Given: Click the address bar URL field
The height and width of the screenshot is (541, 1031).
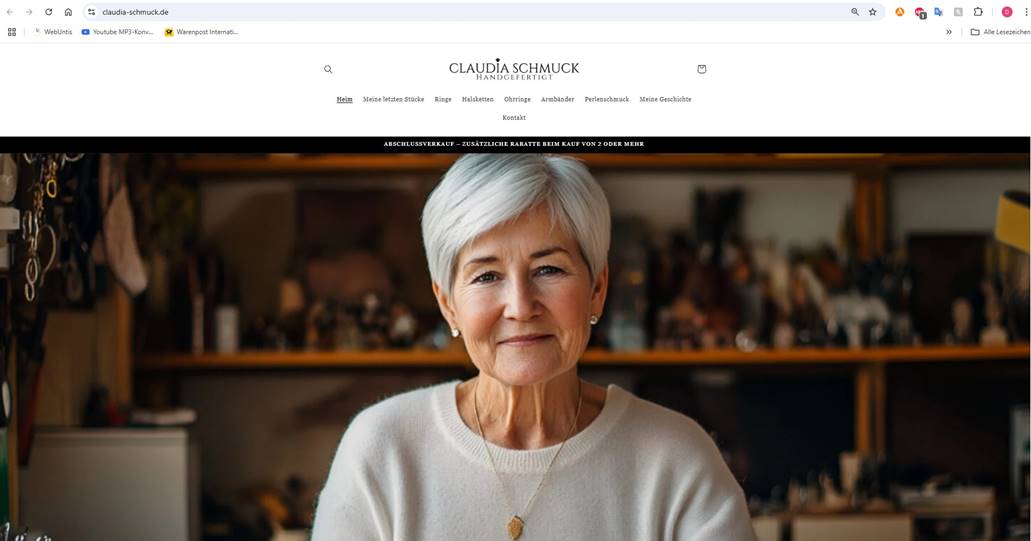Looking at the screenshot, I should point(460,12).
